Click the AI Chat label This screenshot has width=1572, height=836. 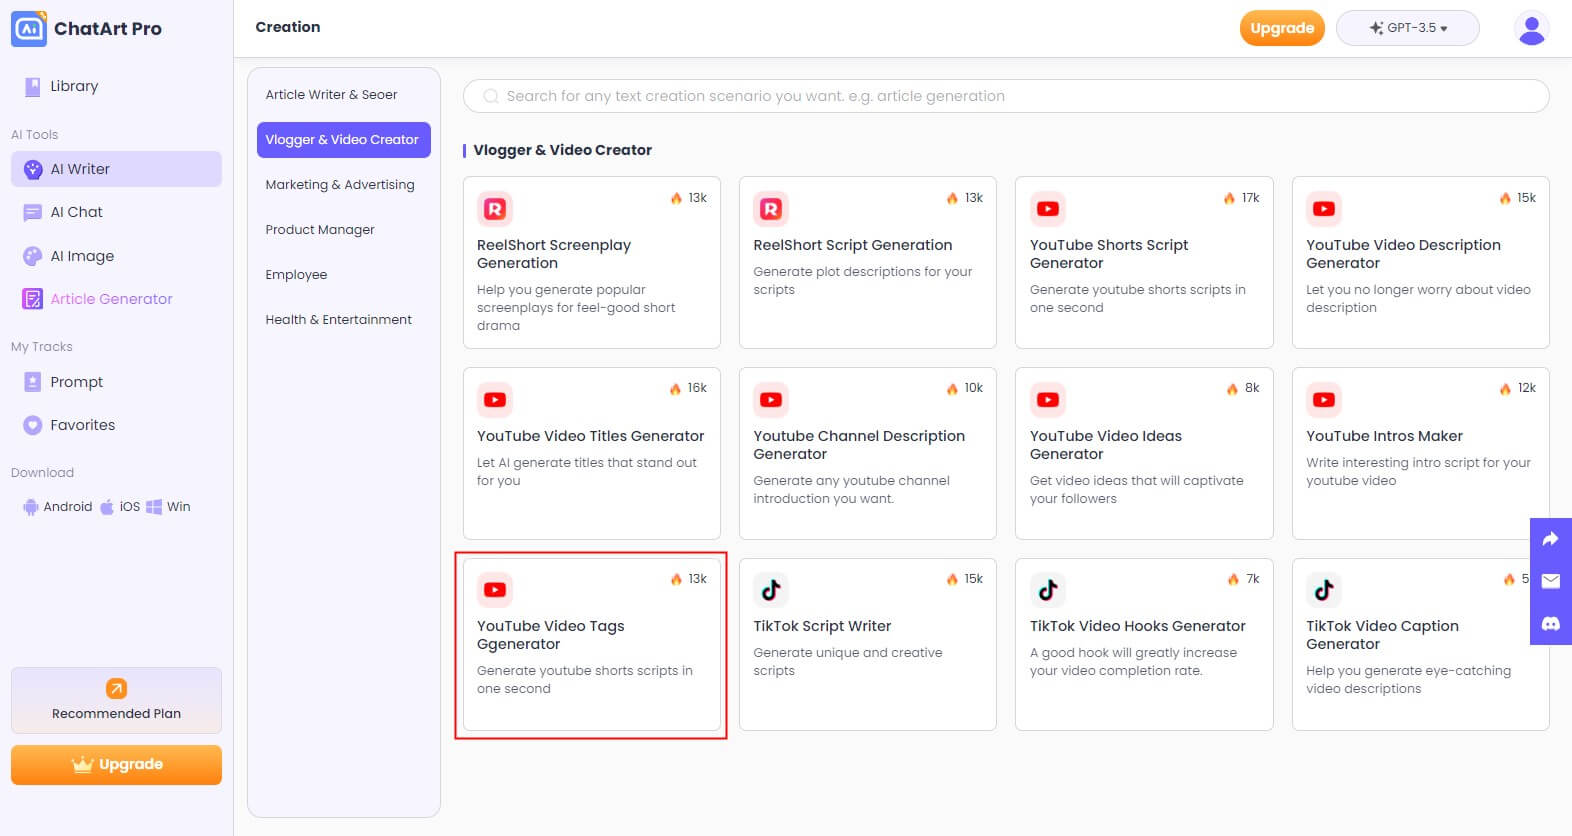[77, 212]
